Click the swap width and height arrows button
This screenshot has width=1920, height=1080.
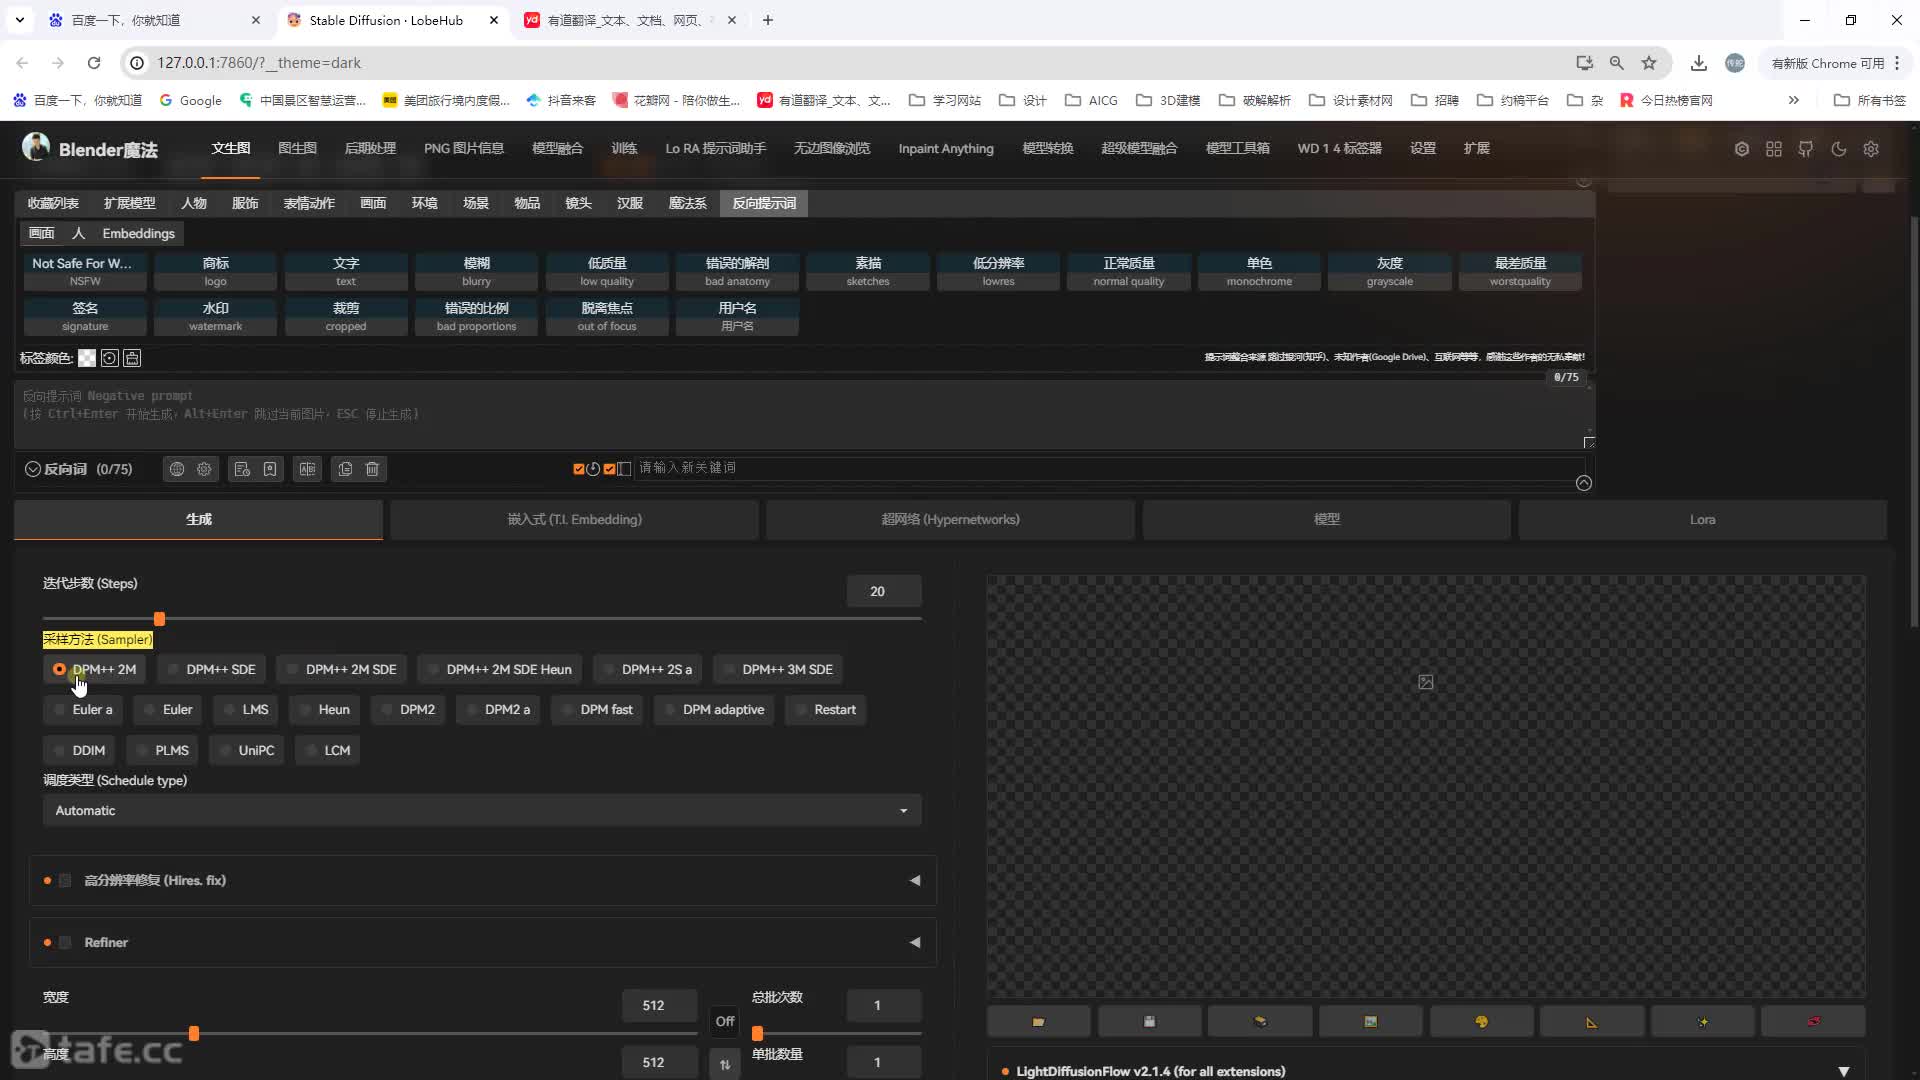pos(725,1064)
